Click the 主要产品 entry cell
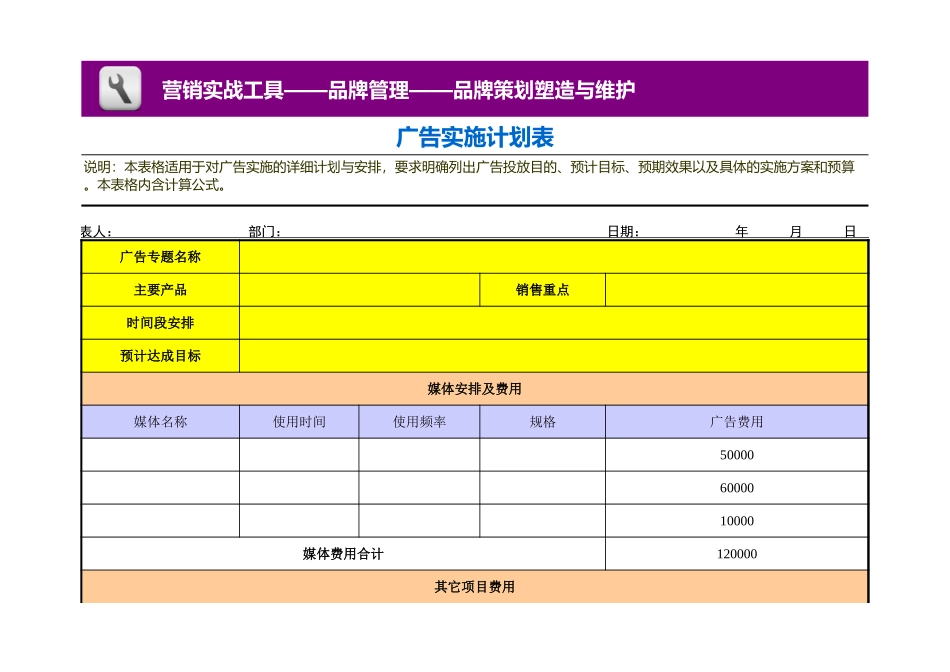Viewport: 950px width, 672px height. (x=360, y=289)
